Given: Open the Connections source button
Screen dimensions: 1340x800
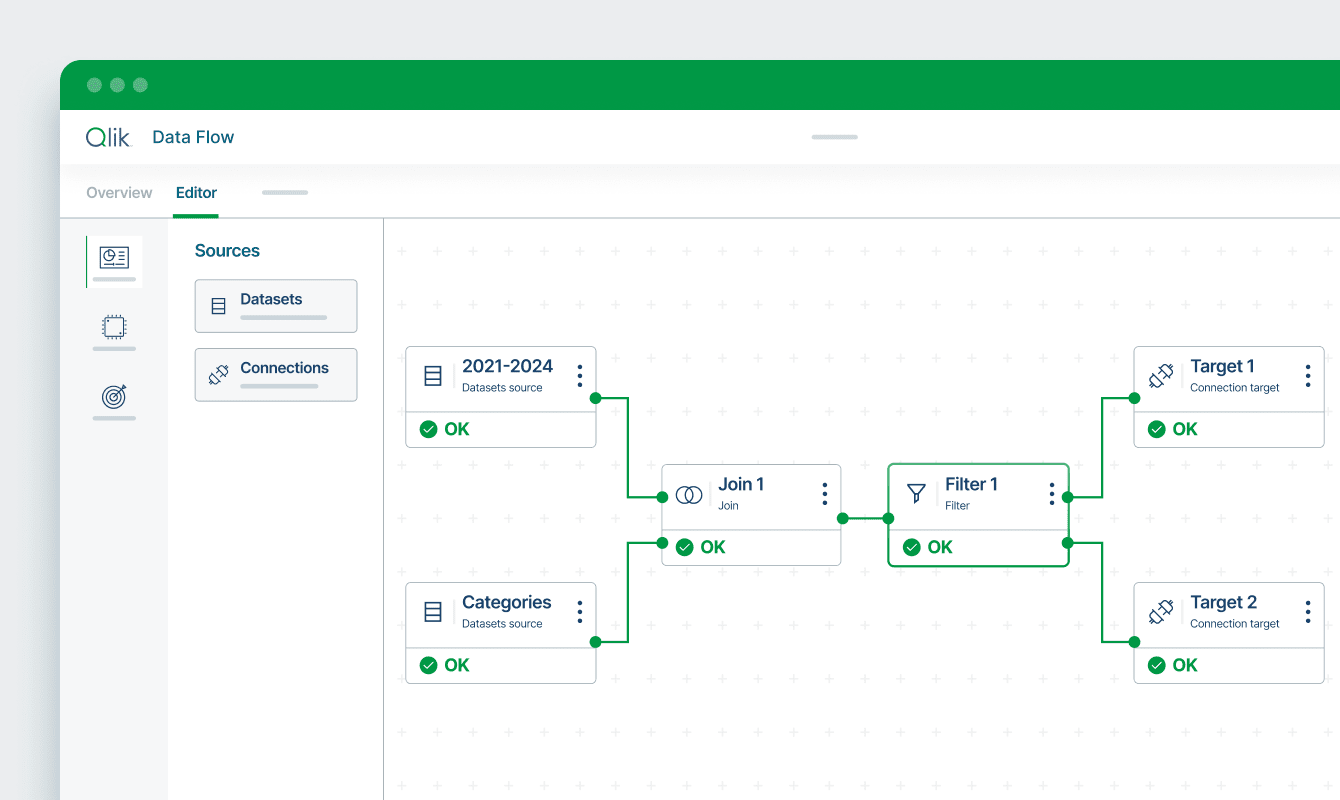Looking at the screenshot, I should tap(275, 374).
